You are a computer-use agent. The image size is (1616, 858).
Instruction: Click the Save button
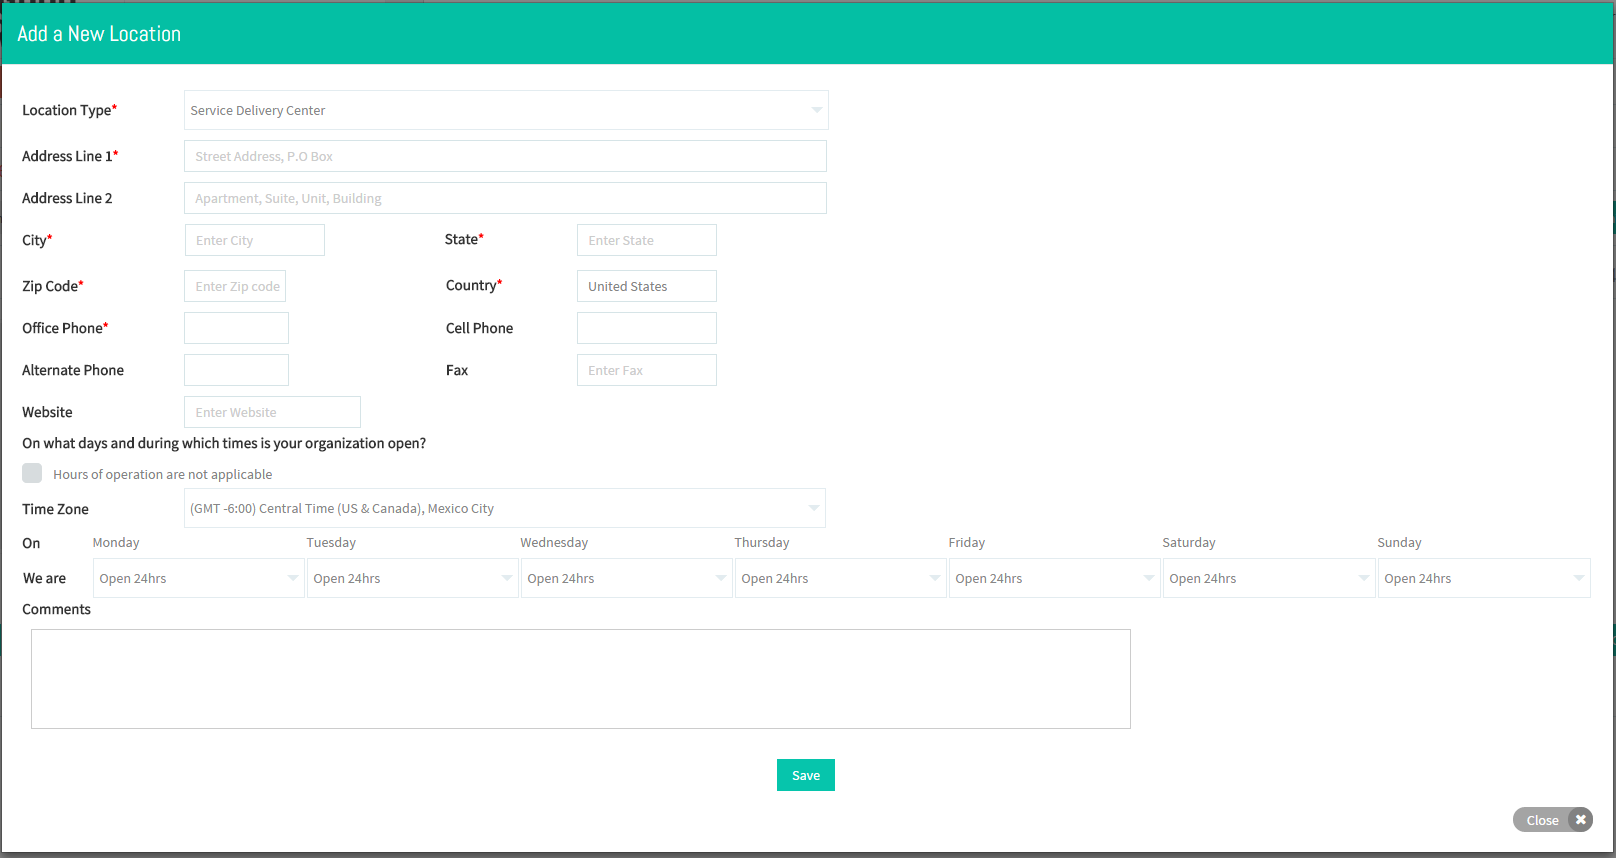pyautogui.click(x=806, y=775)
